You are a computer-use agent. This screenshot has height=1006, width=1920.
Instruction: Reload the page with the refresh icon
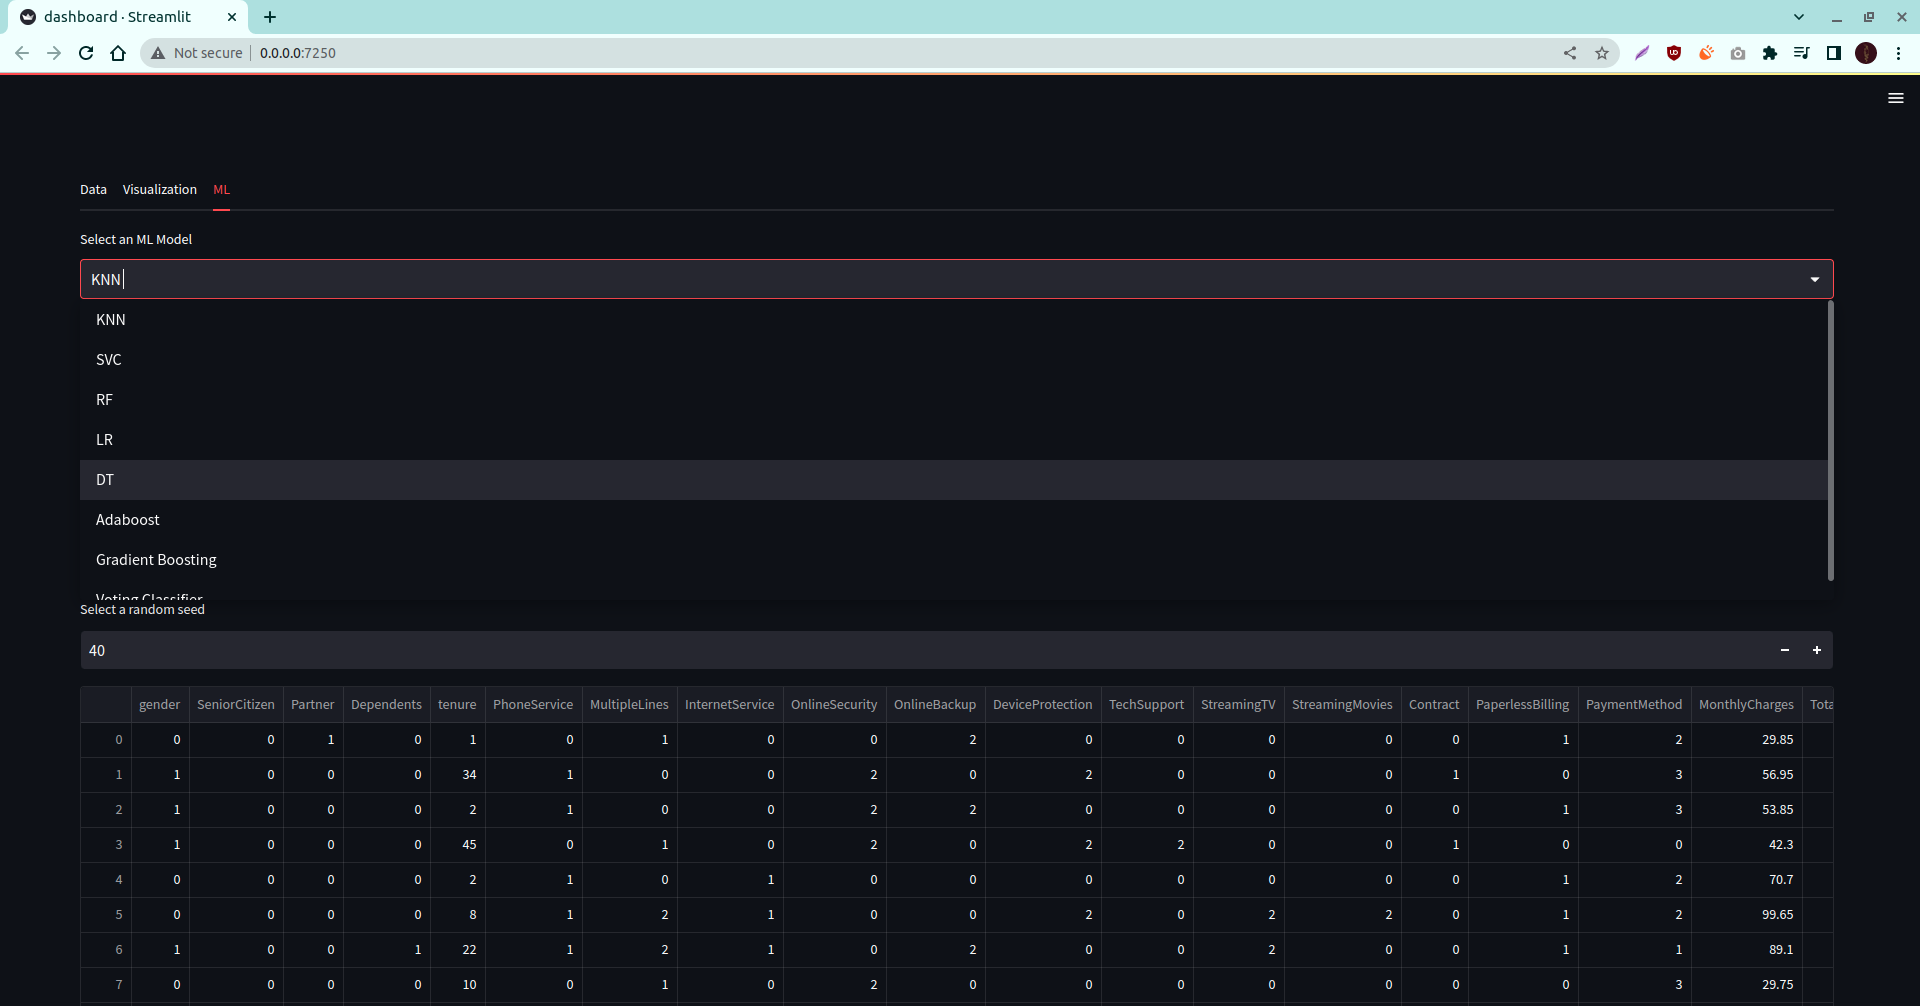[86, 53]
